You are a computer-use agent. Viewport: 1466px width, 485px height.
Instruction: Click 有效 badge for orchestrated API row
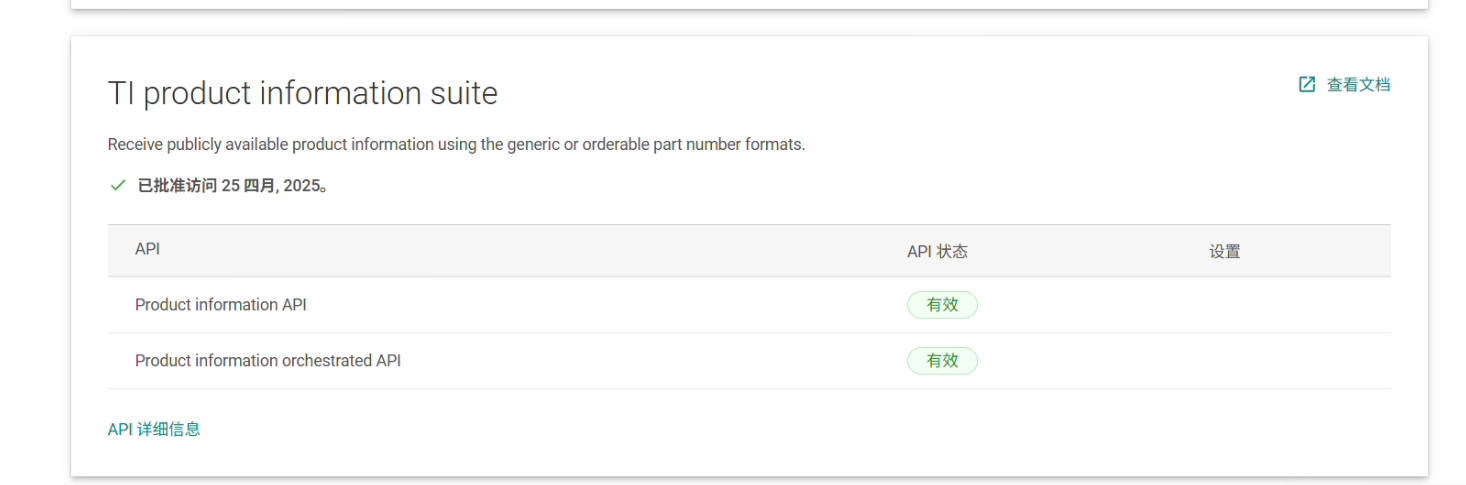(x=942, y=361)
